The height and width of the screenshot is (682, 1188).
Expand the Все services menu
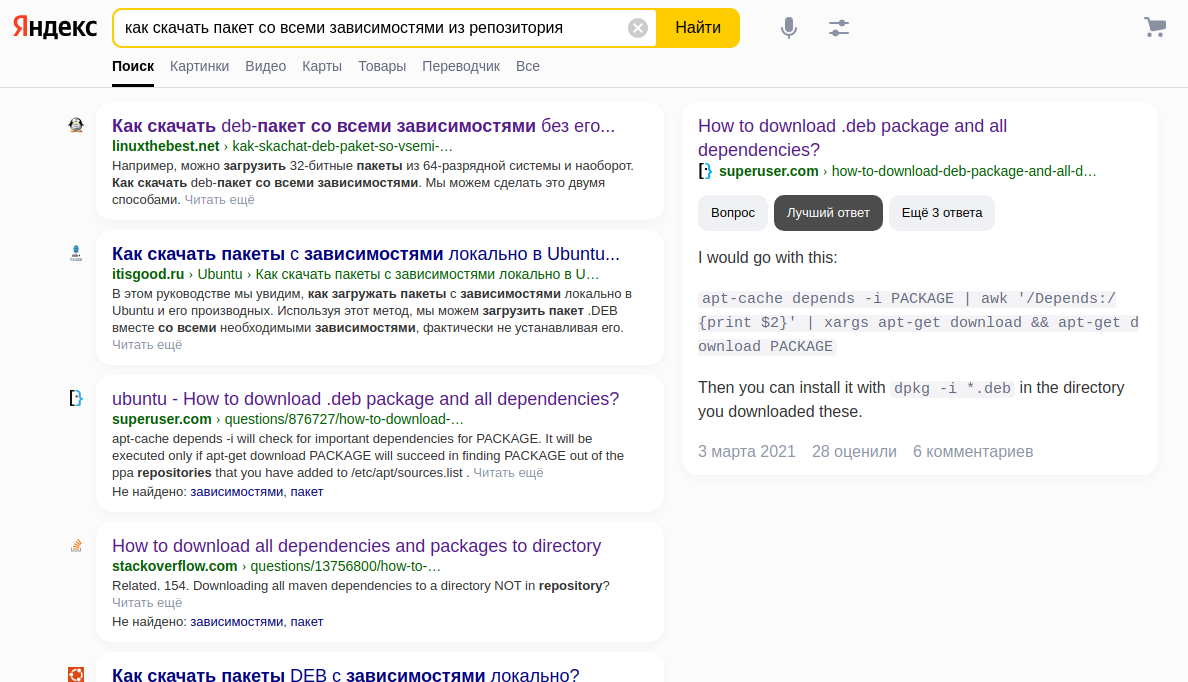coord(528,66)
